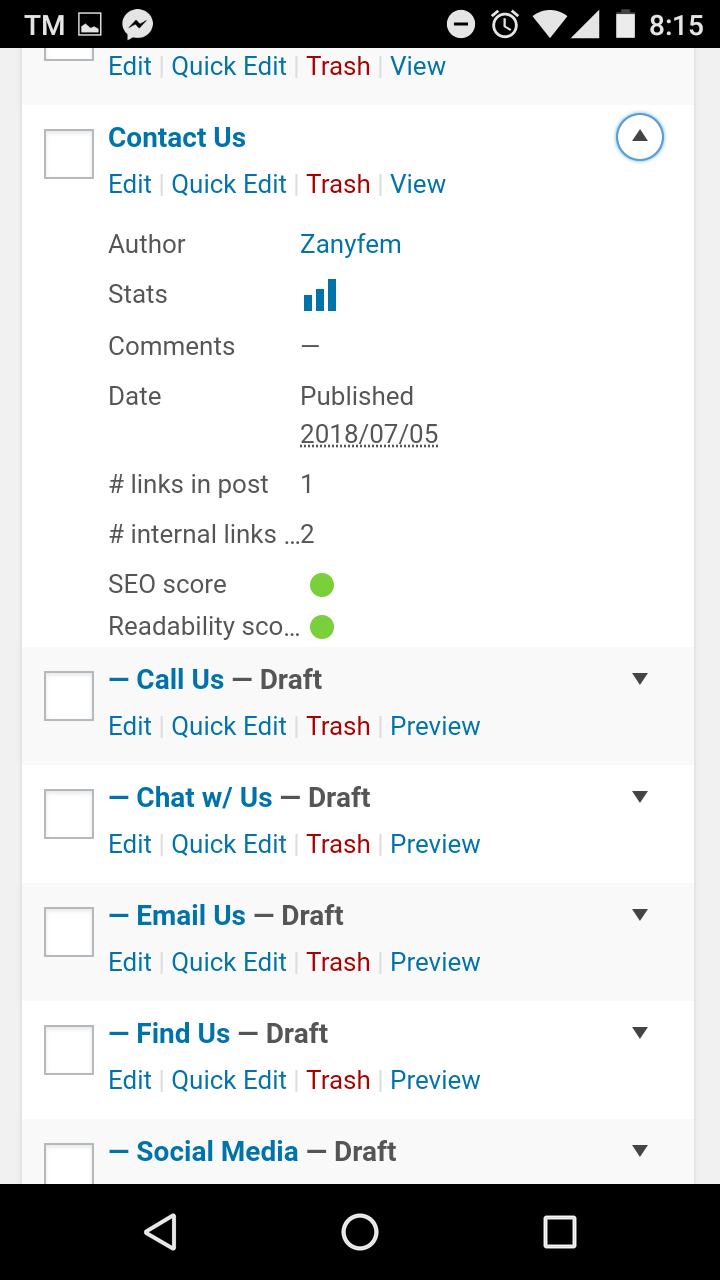Select the Contact Us page checkbox
720x1280 pixels.
point(69,155)
